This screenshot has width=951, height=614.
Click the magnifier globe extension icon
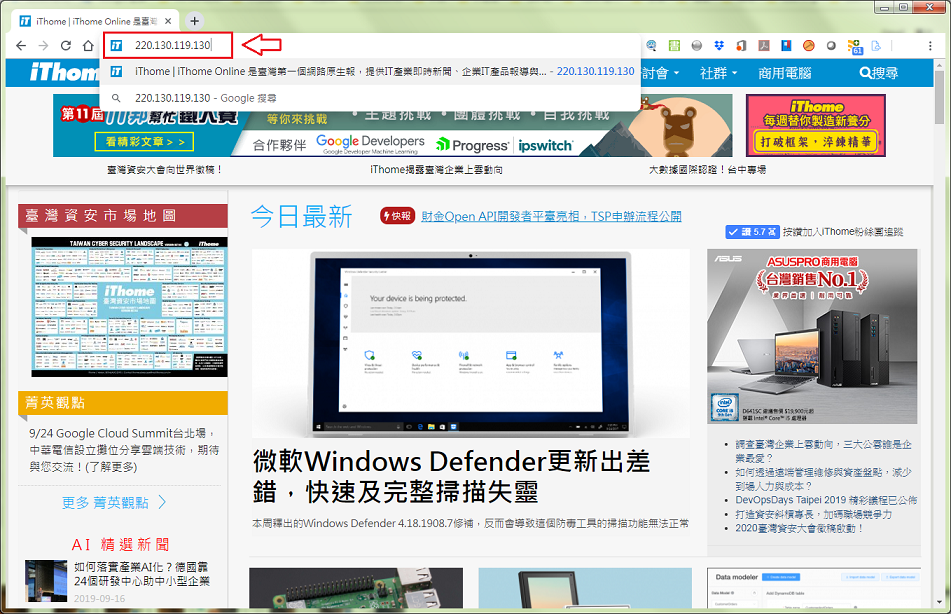coord(651,46)
